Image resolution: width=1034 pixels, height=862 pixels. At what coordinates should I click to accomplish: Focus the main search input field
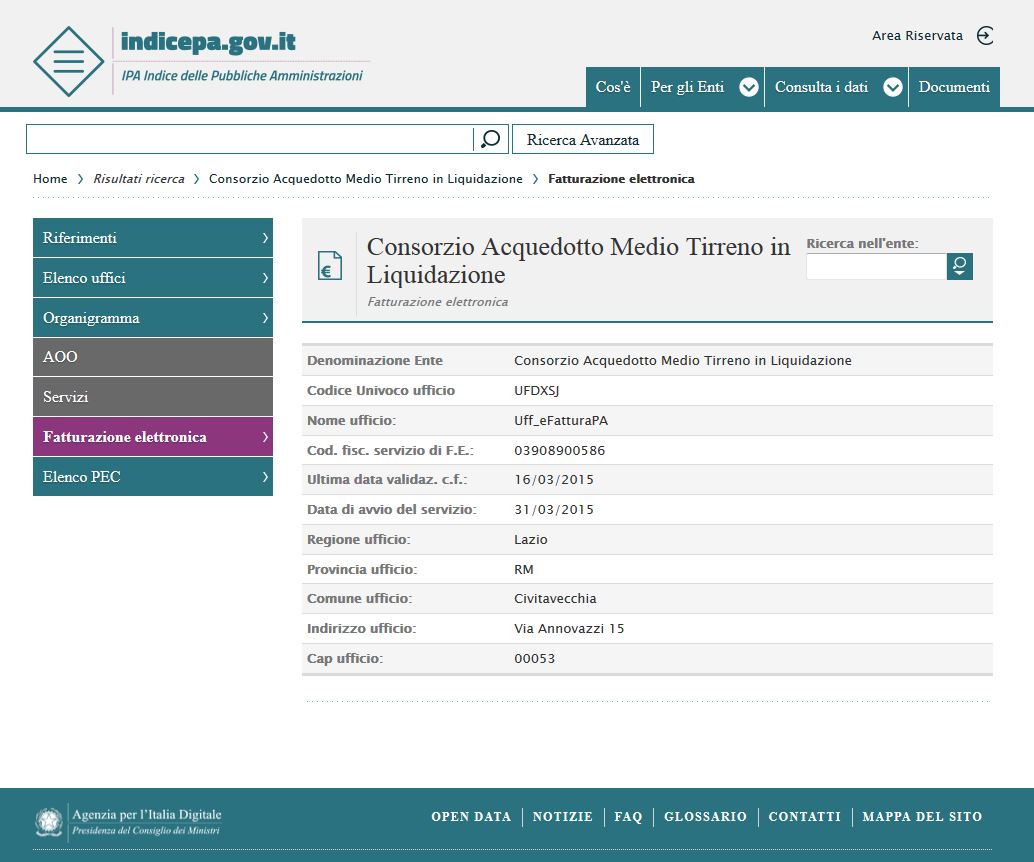(249, 139)
